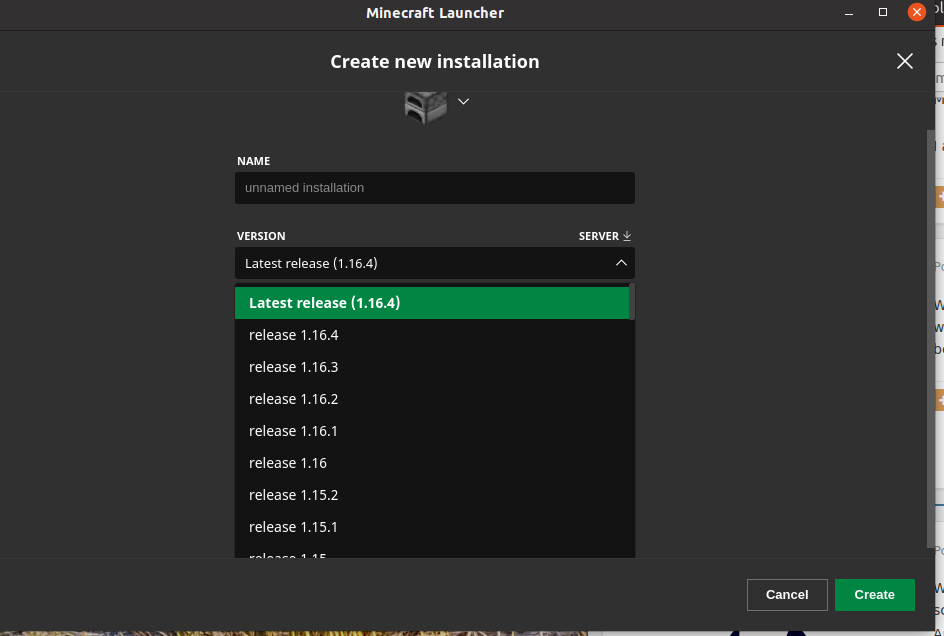The width and height of the screenshot is (944, 636).
Task: Click the furnace installation icon
Action: point(426,107)
